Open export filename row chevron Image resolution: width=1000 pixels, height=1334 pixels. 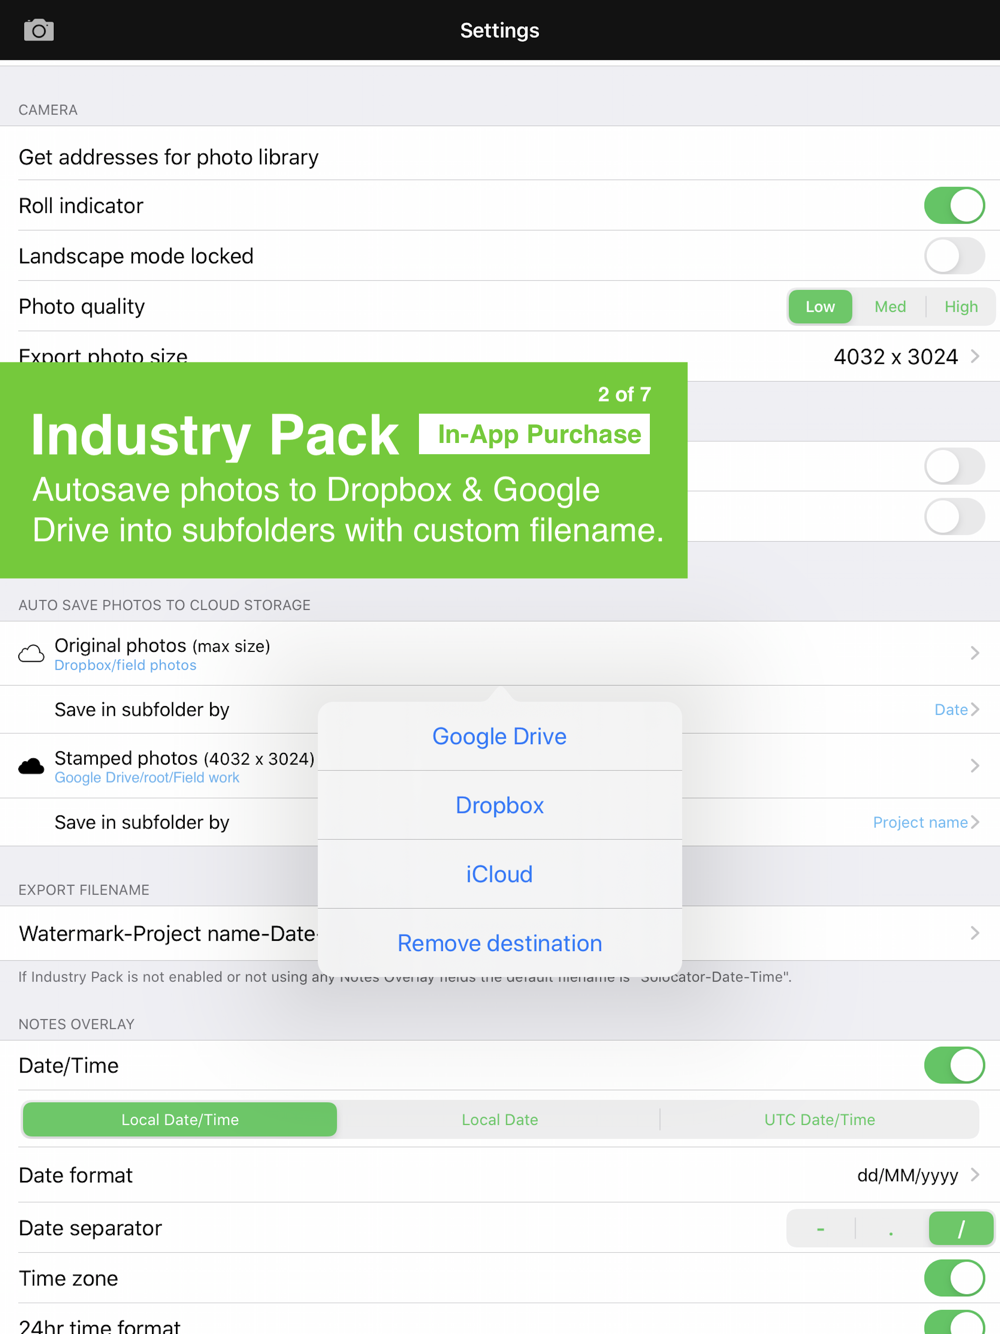[x=975, y=934]
